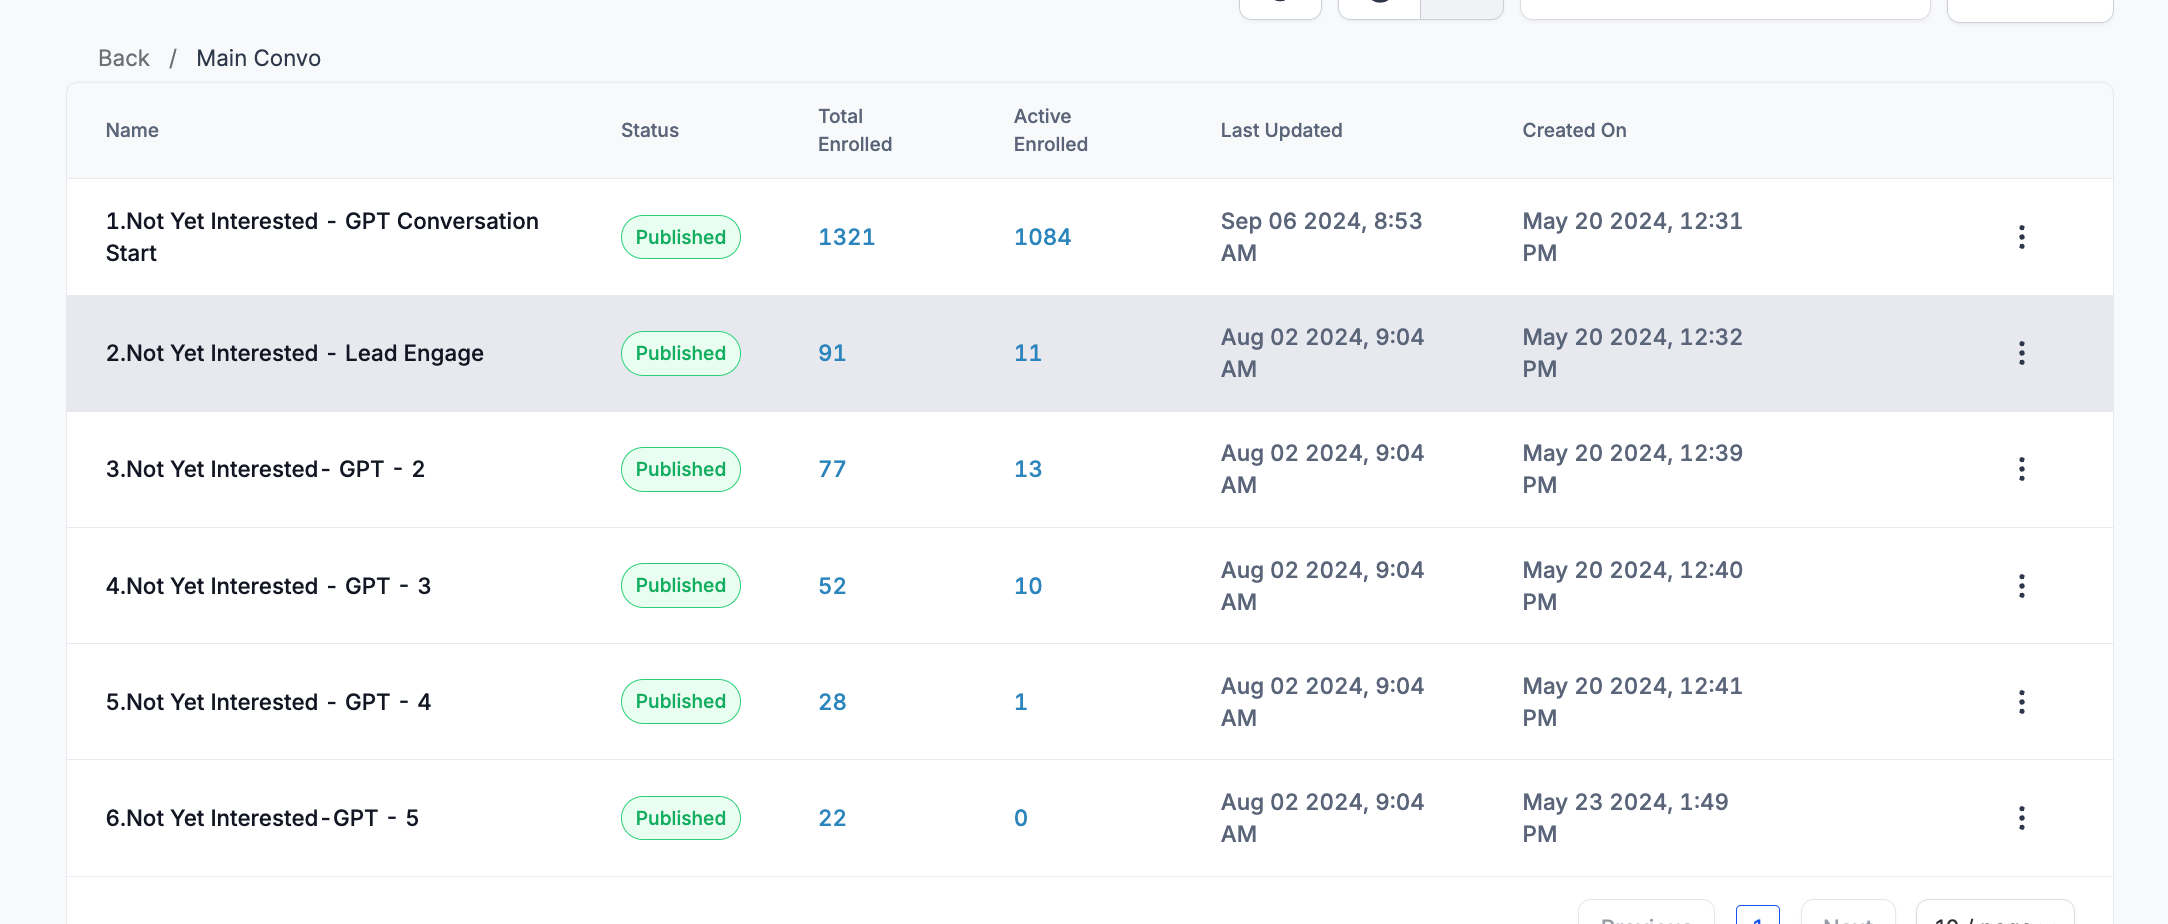Open the options menu for 4.Not Yet Interested - GPT - 3

pos(2021,586)
